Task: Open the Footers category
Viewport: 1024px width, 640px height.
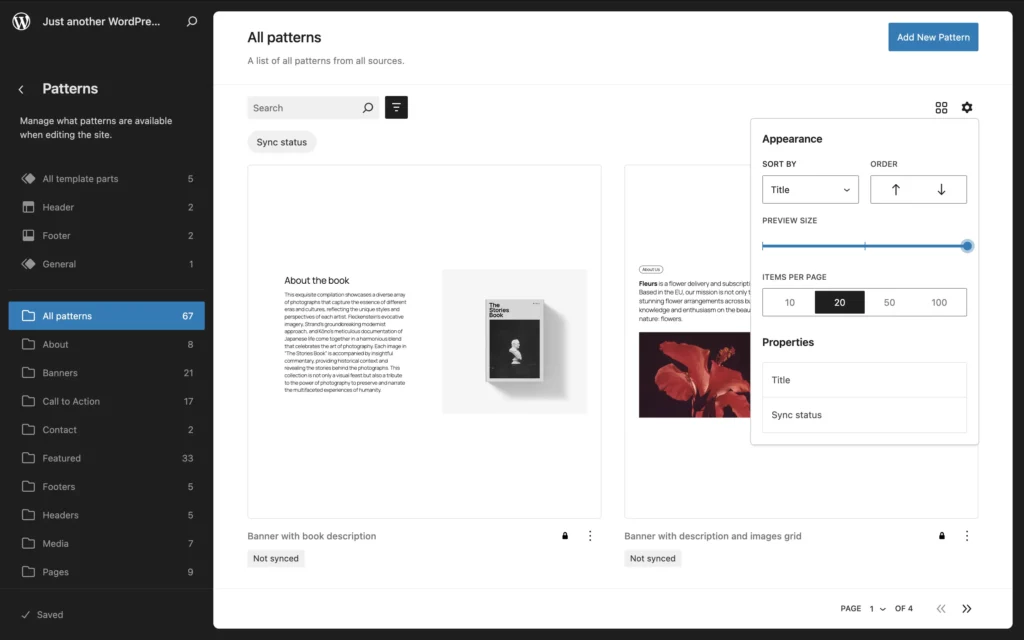Action: coord(106,487)
